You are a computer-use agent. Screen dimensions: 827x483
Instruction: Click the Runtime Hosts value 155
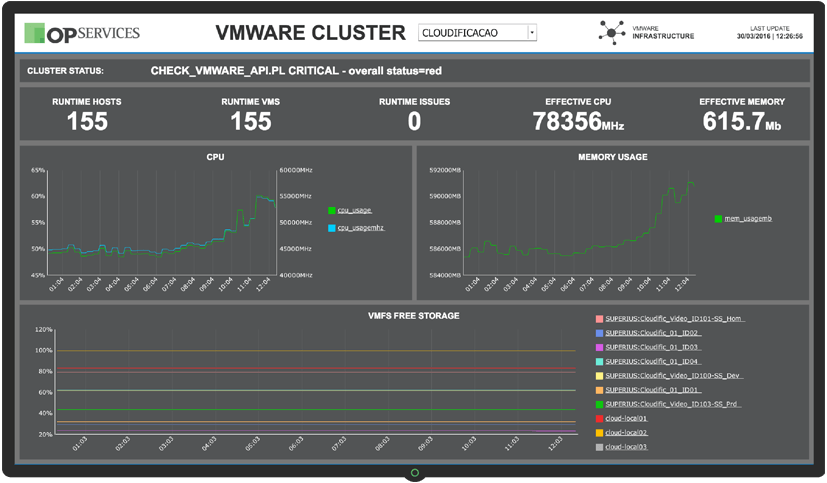point(87,122)
